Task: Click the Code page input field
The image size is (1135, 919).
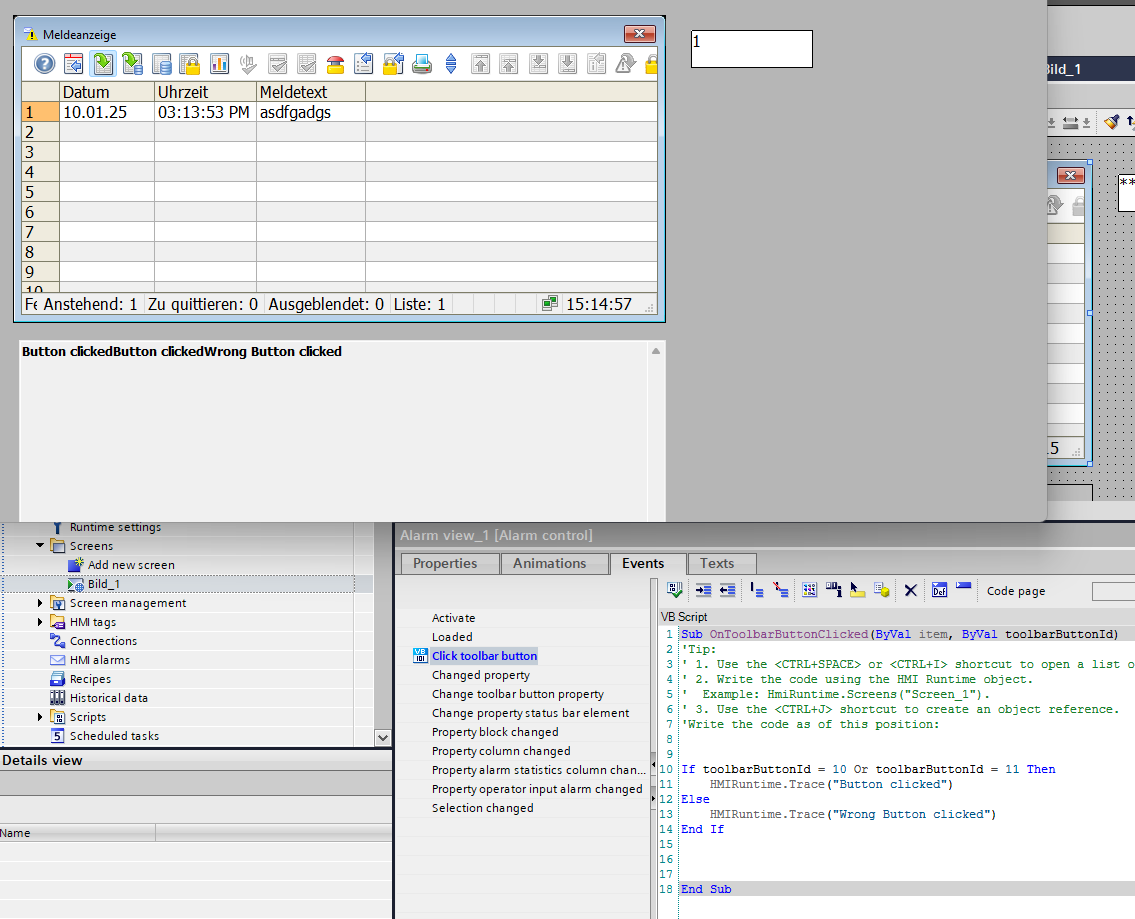Action: click(1112, 591)
